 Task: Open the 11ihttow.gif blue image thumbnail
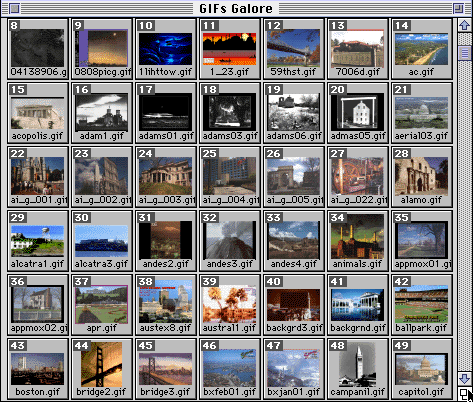click(x=166, y=49)
